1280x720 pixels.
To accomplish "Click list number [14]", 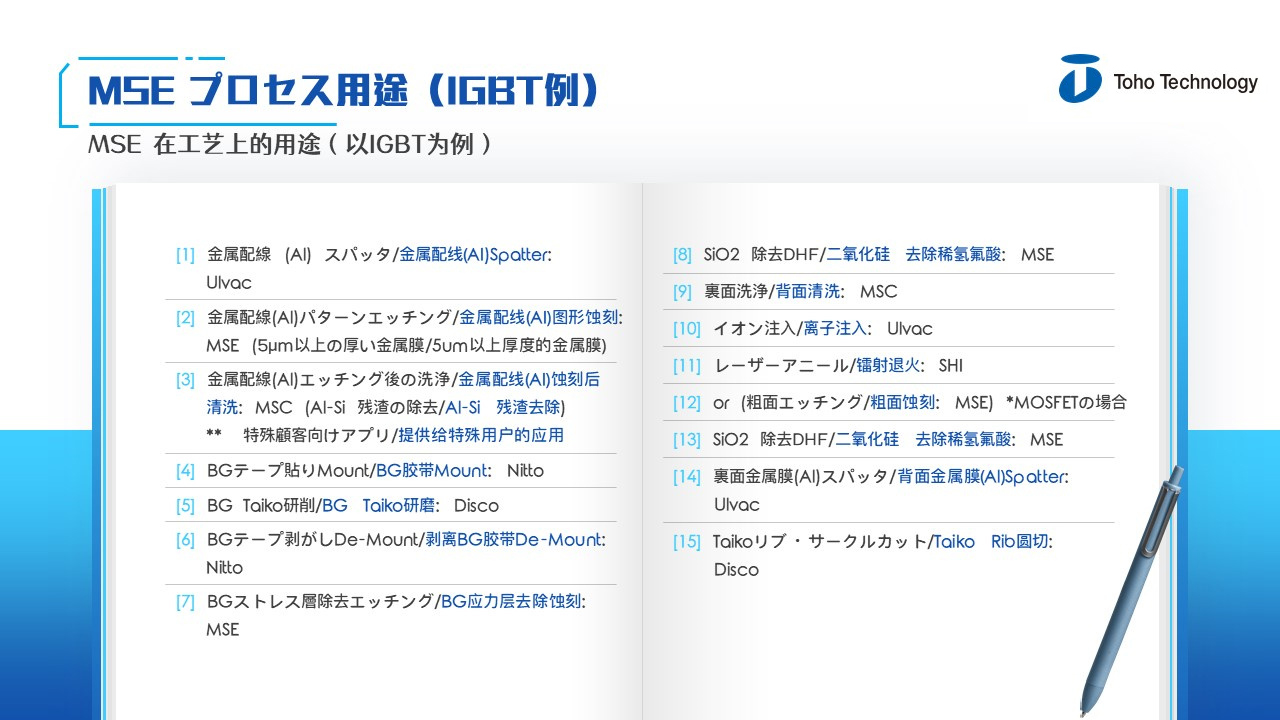I will click(x=686, y=477).
